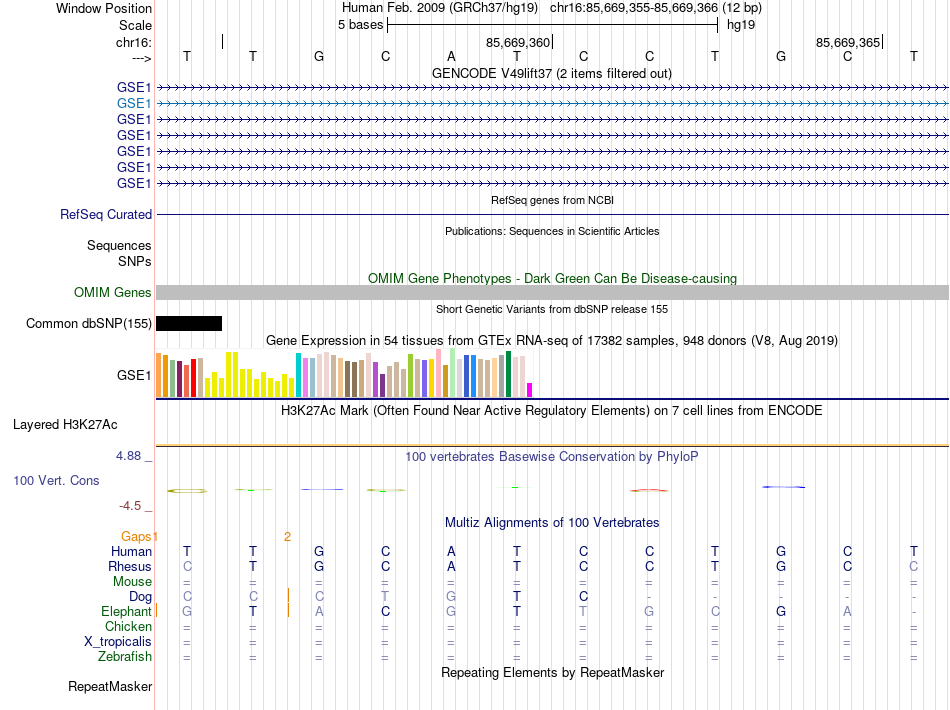Click the H3K27Ac Mark track title
The image size is (950, 710).
click(x=552, y=411)
